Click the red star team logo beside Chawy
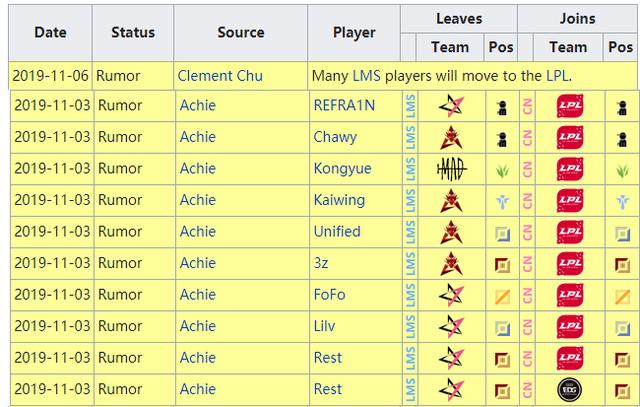Image resolution: width=640 pixels, height=407 pixels. coord(451,137)
